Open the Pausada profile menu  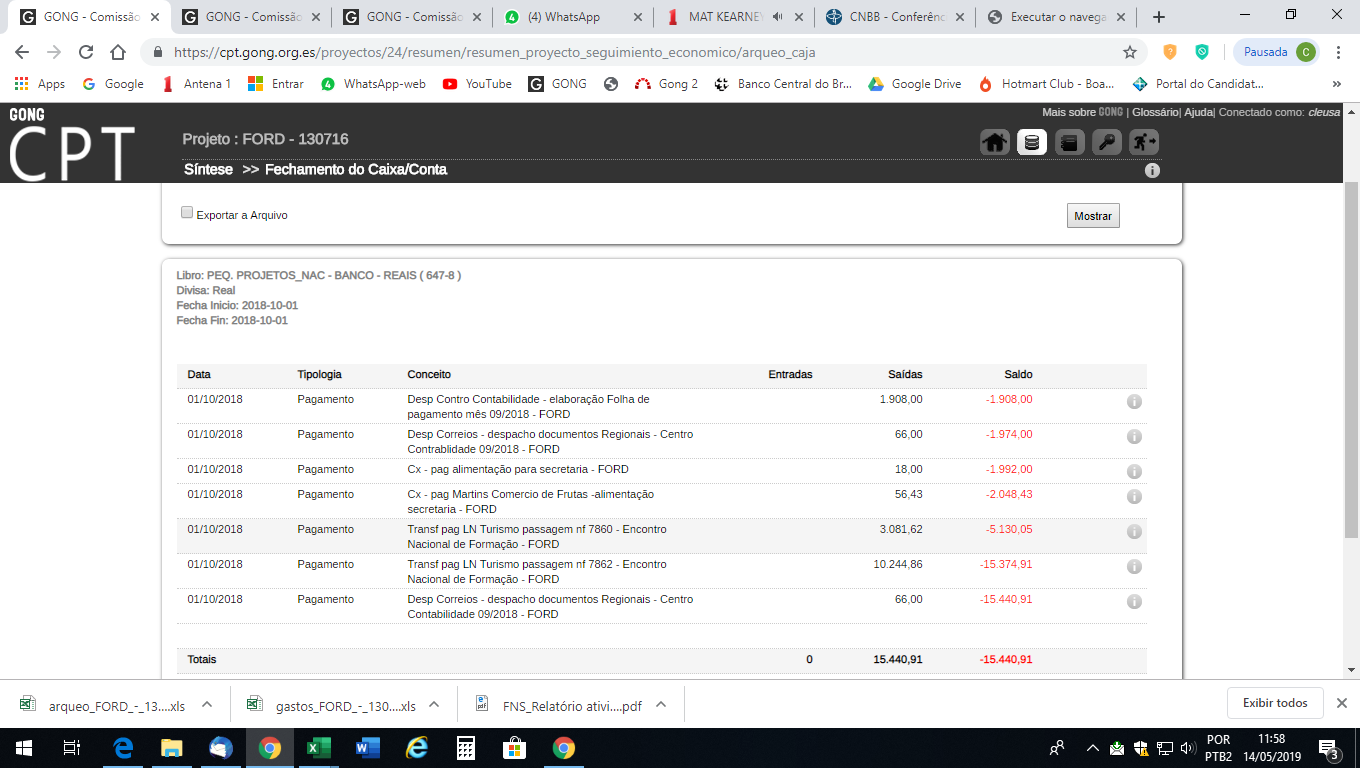(x=1277, y=52)
